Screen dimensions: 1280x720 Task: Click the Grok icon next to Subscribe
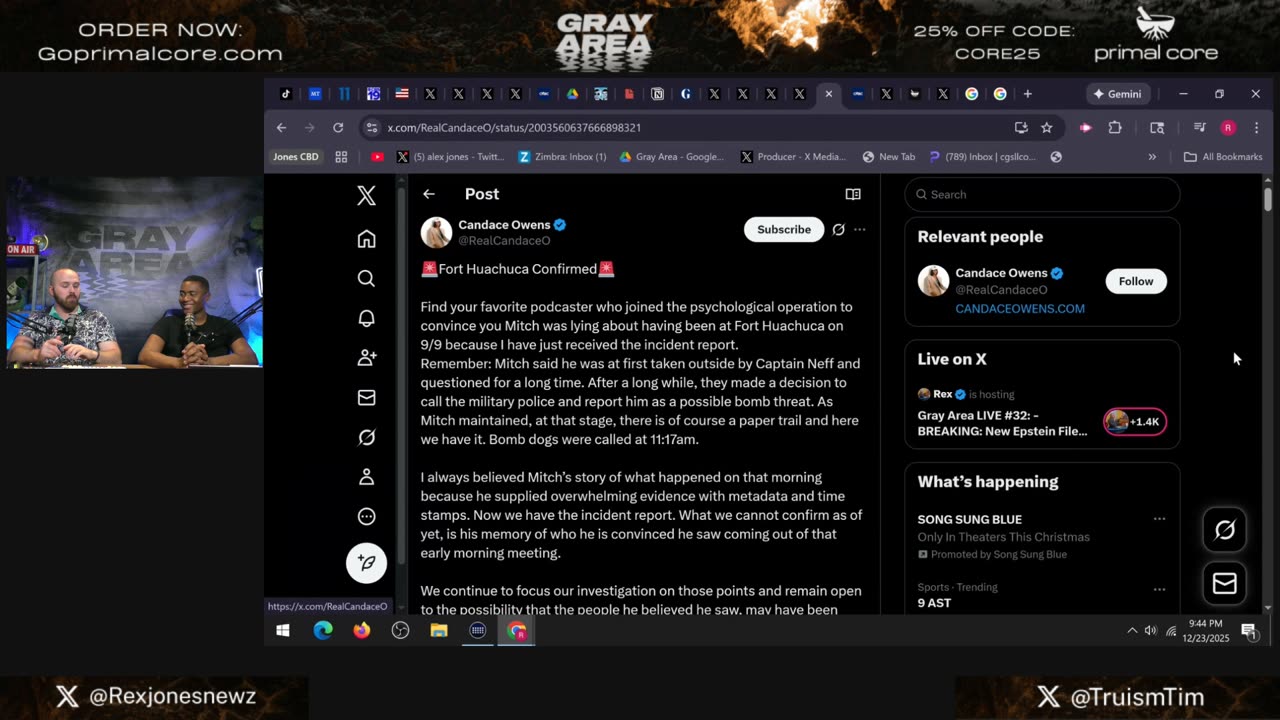838,230
